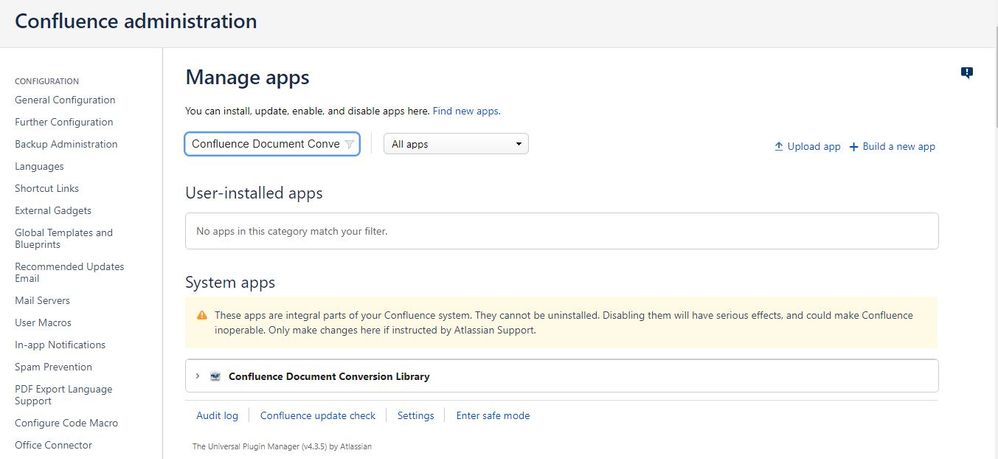
Task: Click the Confluence Document Conversion Library name
Action: (329, 376)
